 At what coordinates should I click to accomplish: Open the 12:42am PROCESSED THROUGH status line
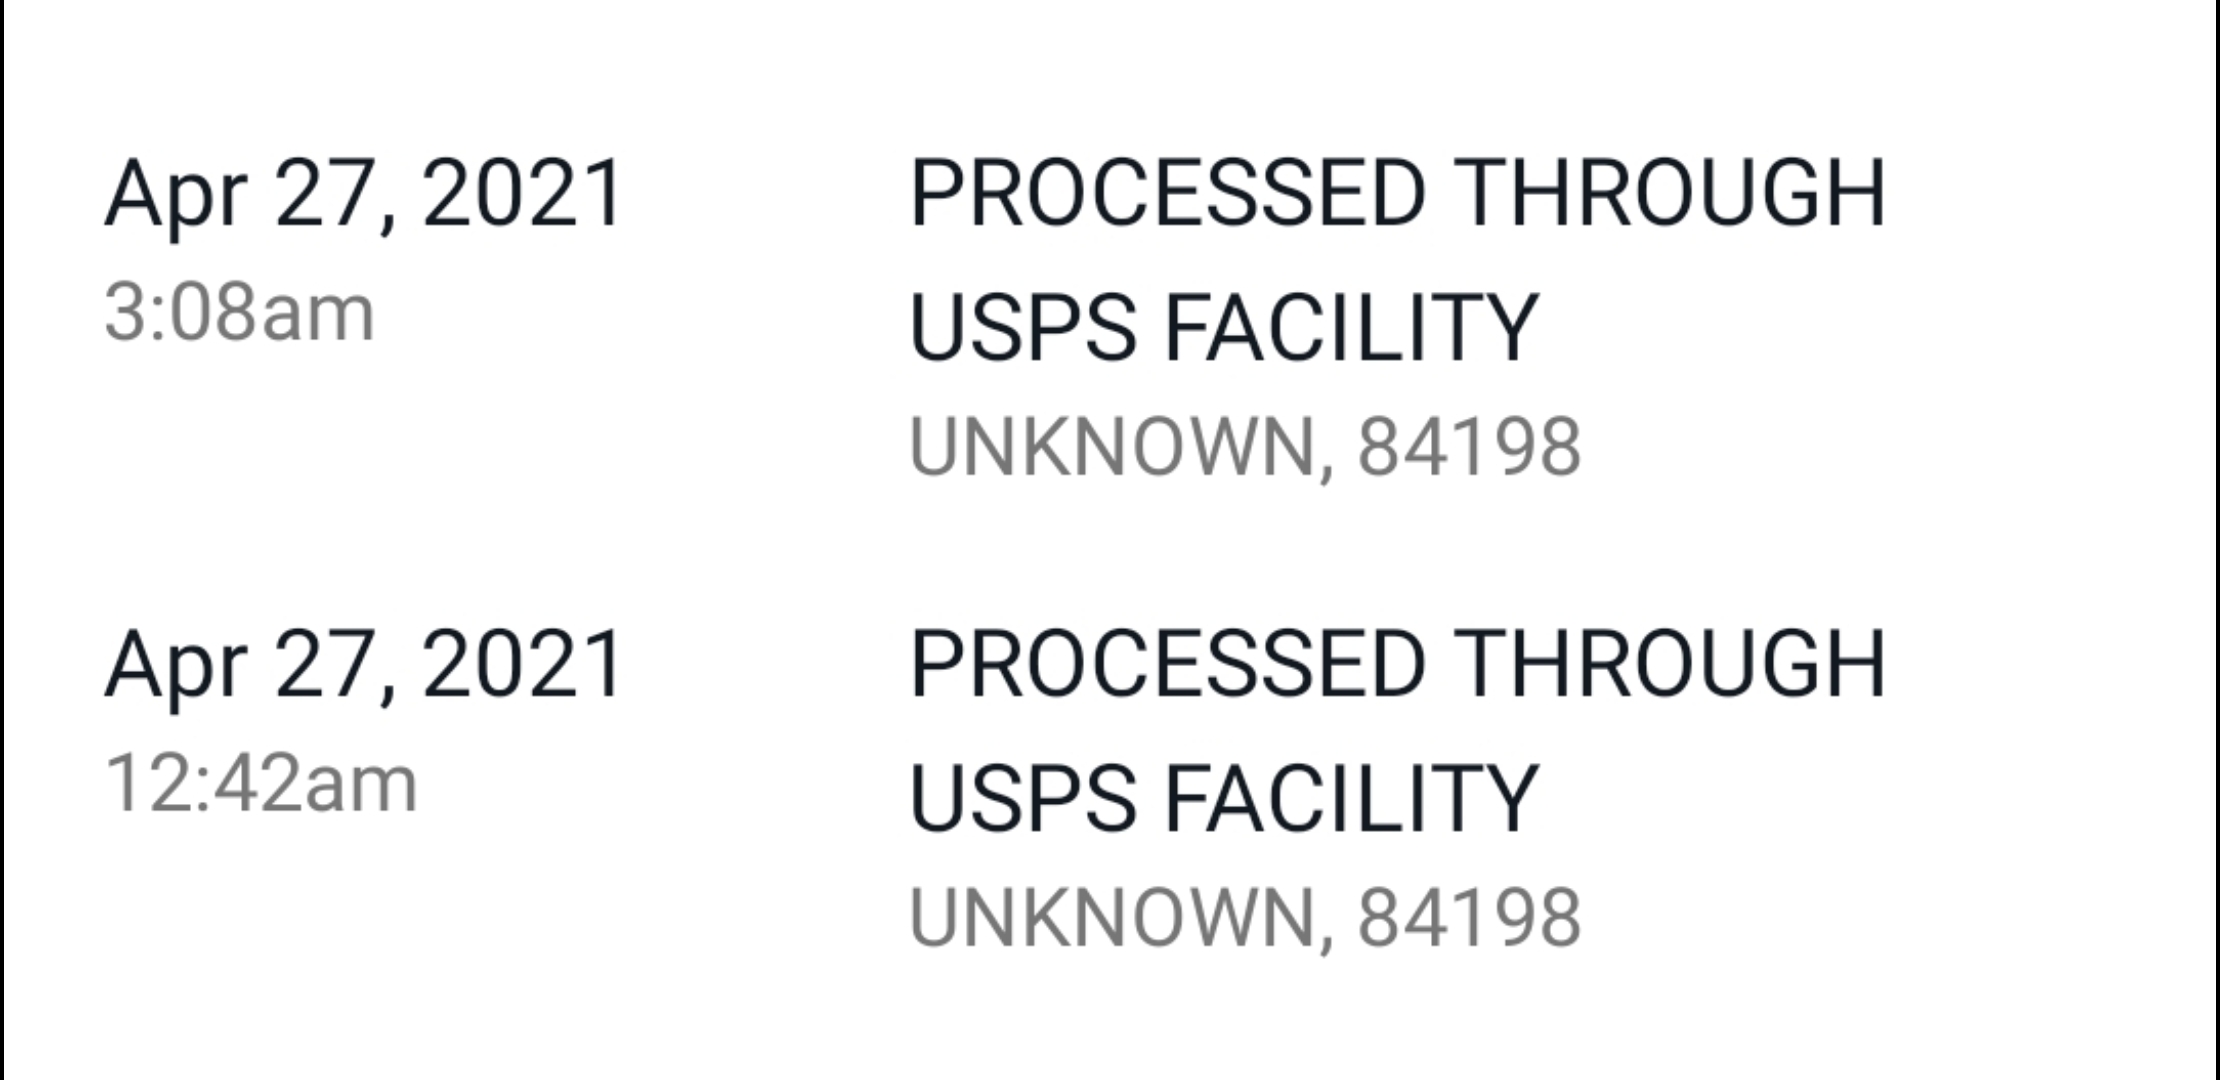[x=1398, y=664]
